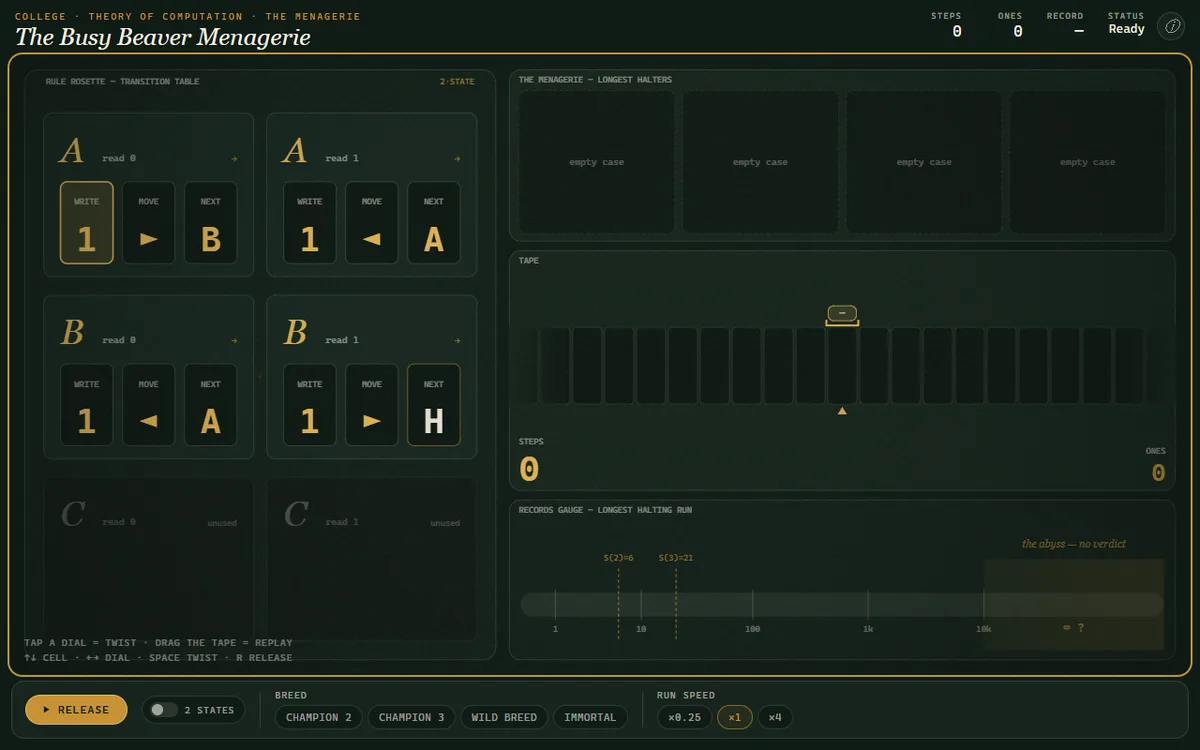Twist the B read 1 NEXT dial showing H
Image resolution: width=1200 pixels, height=750 pixels.
point(434,405)
